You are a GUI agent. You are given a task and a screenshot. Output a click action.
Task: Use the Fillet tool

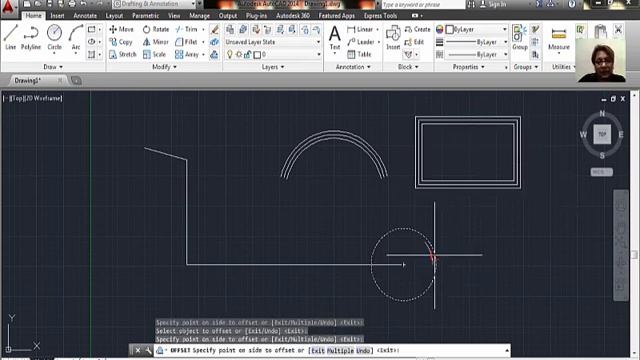pos(186,42)
